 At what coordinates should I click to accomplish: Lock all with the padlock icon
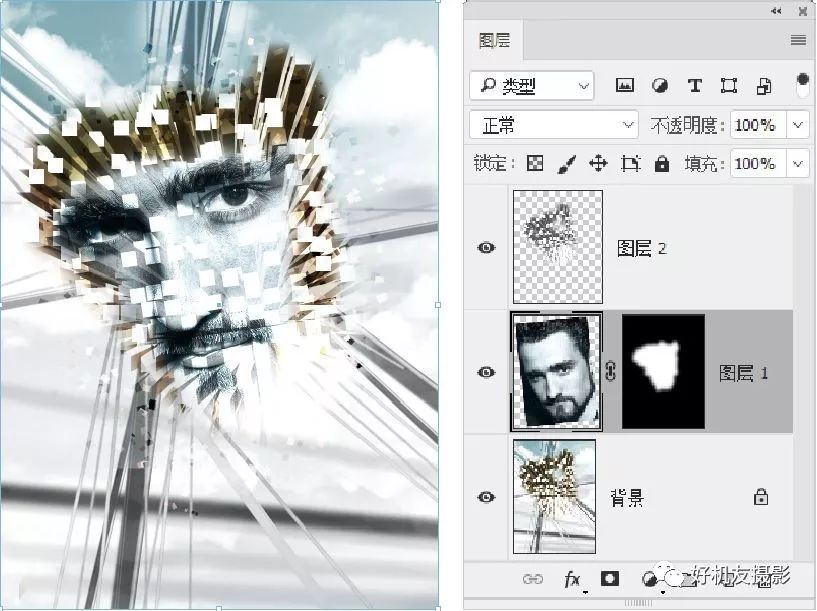(662, 164)
